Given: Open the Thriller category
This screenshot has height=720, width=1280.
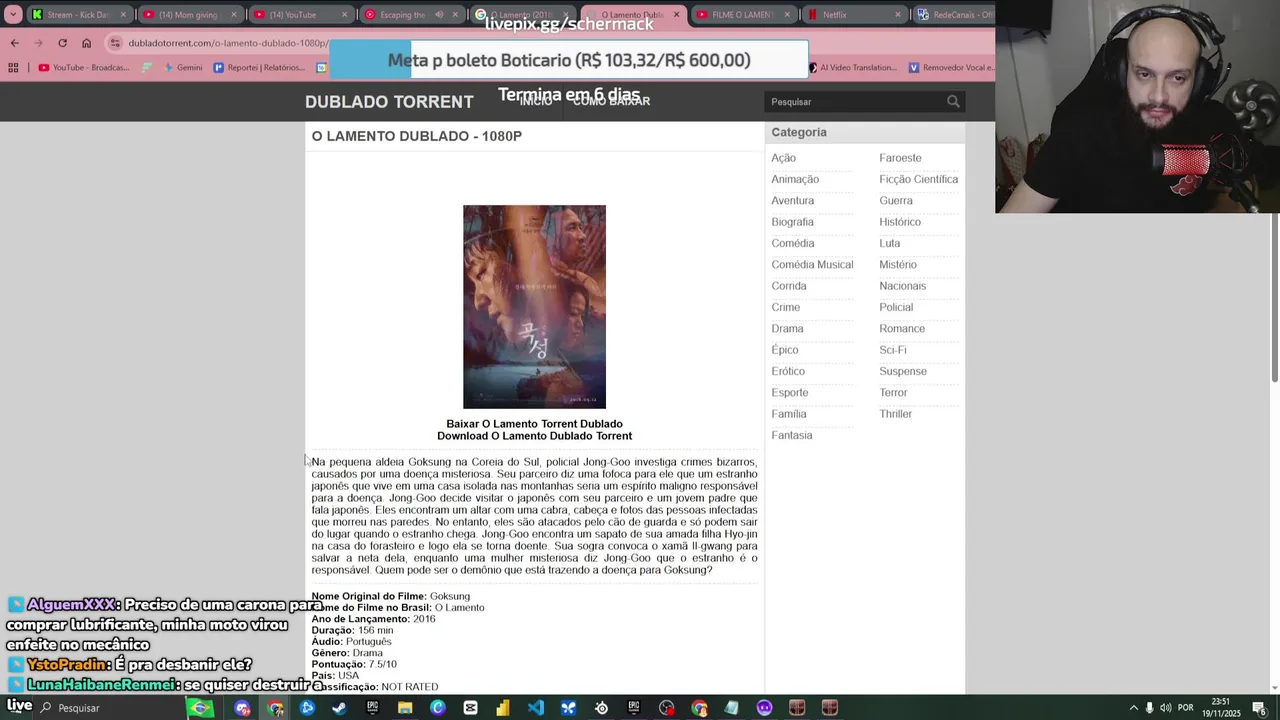Looking at the screenshot, I should tap(895, 414).
